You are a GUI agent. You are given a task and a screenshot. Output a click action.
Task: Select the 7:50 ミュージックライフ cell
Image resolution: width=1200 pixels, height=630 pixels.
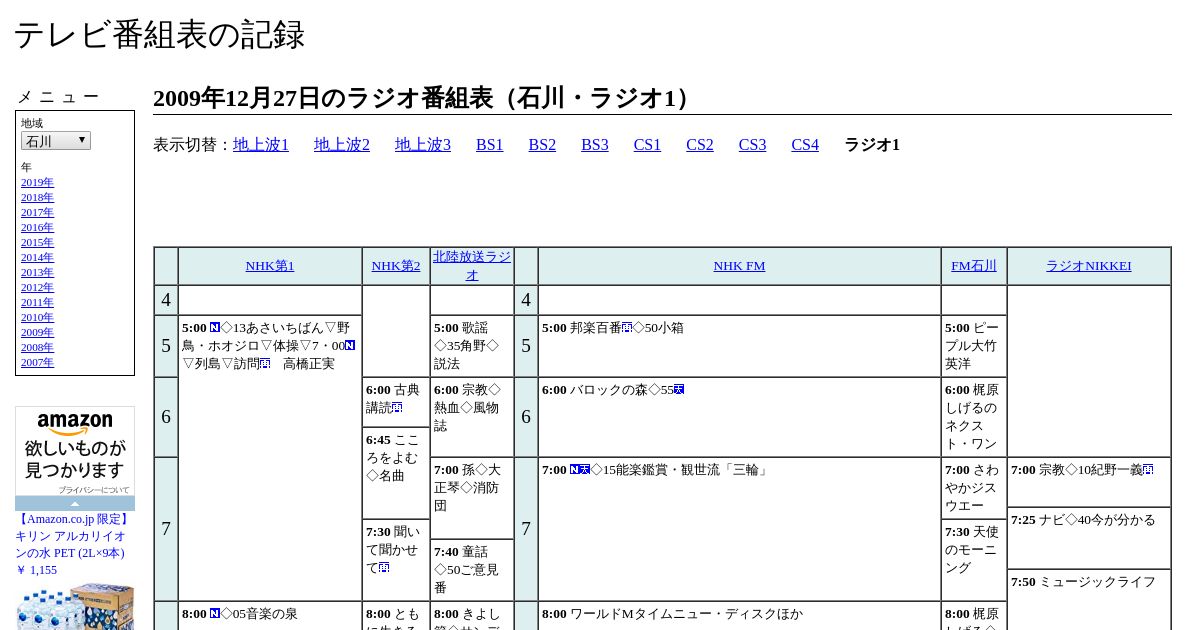(x=1089, y=600)
